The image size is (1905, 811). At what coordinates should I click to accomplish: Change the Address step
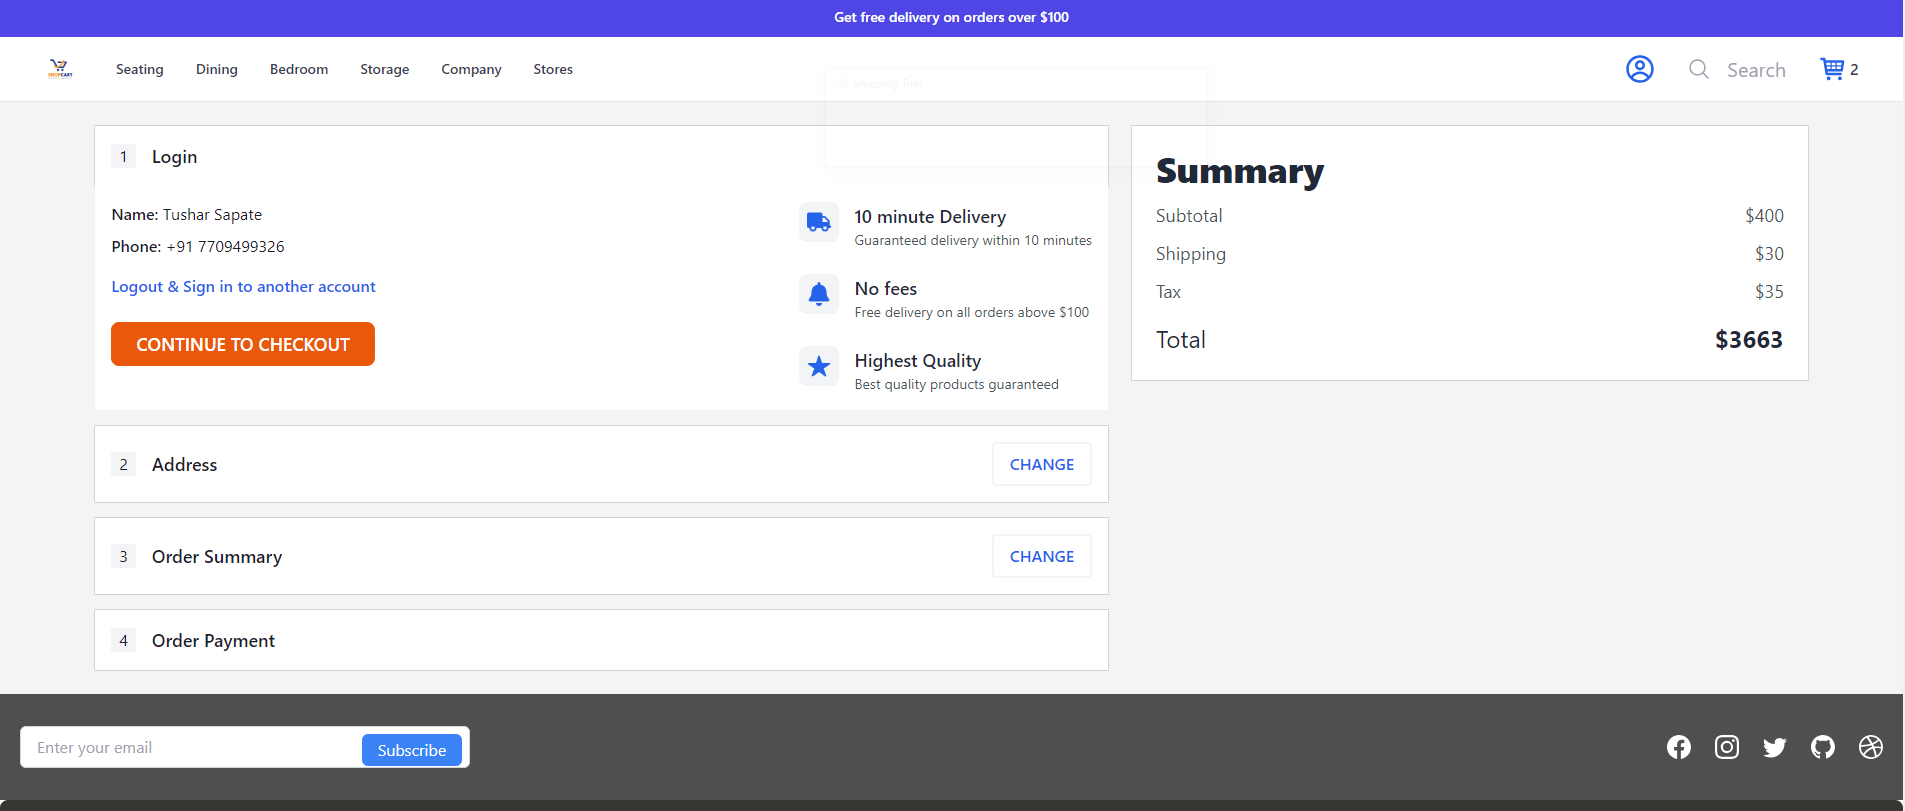[1042, 464]
